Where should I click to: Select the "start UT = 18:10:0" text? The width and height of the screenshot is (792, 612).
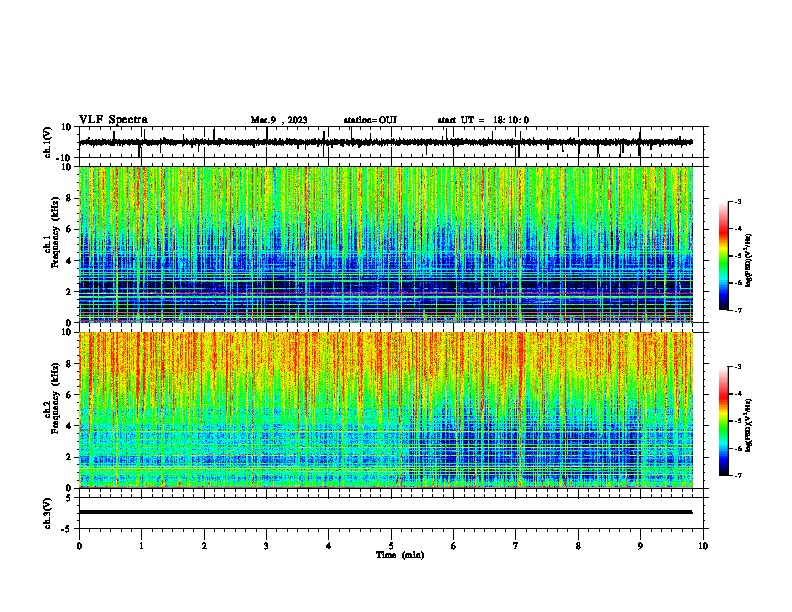tap(483, 120)
